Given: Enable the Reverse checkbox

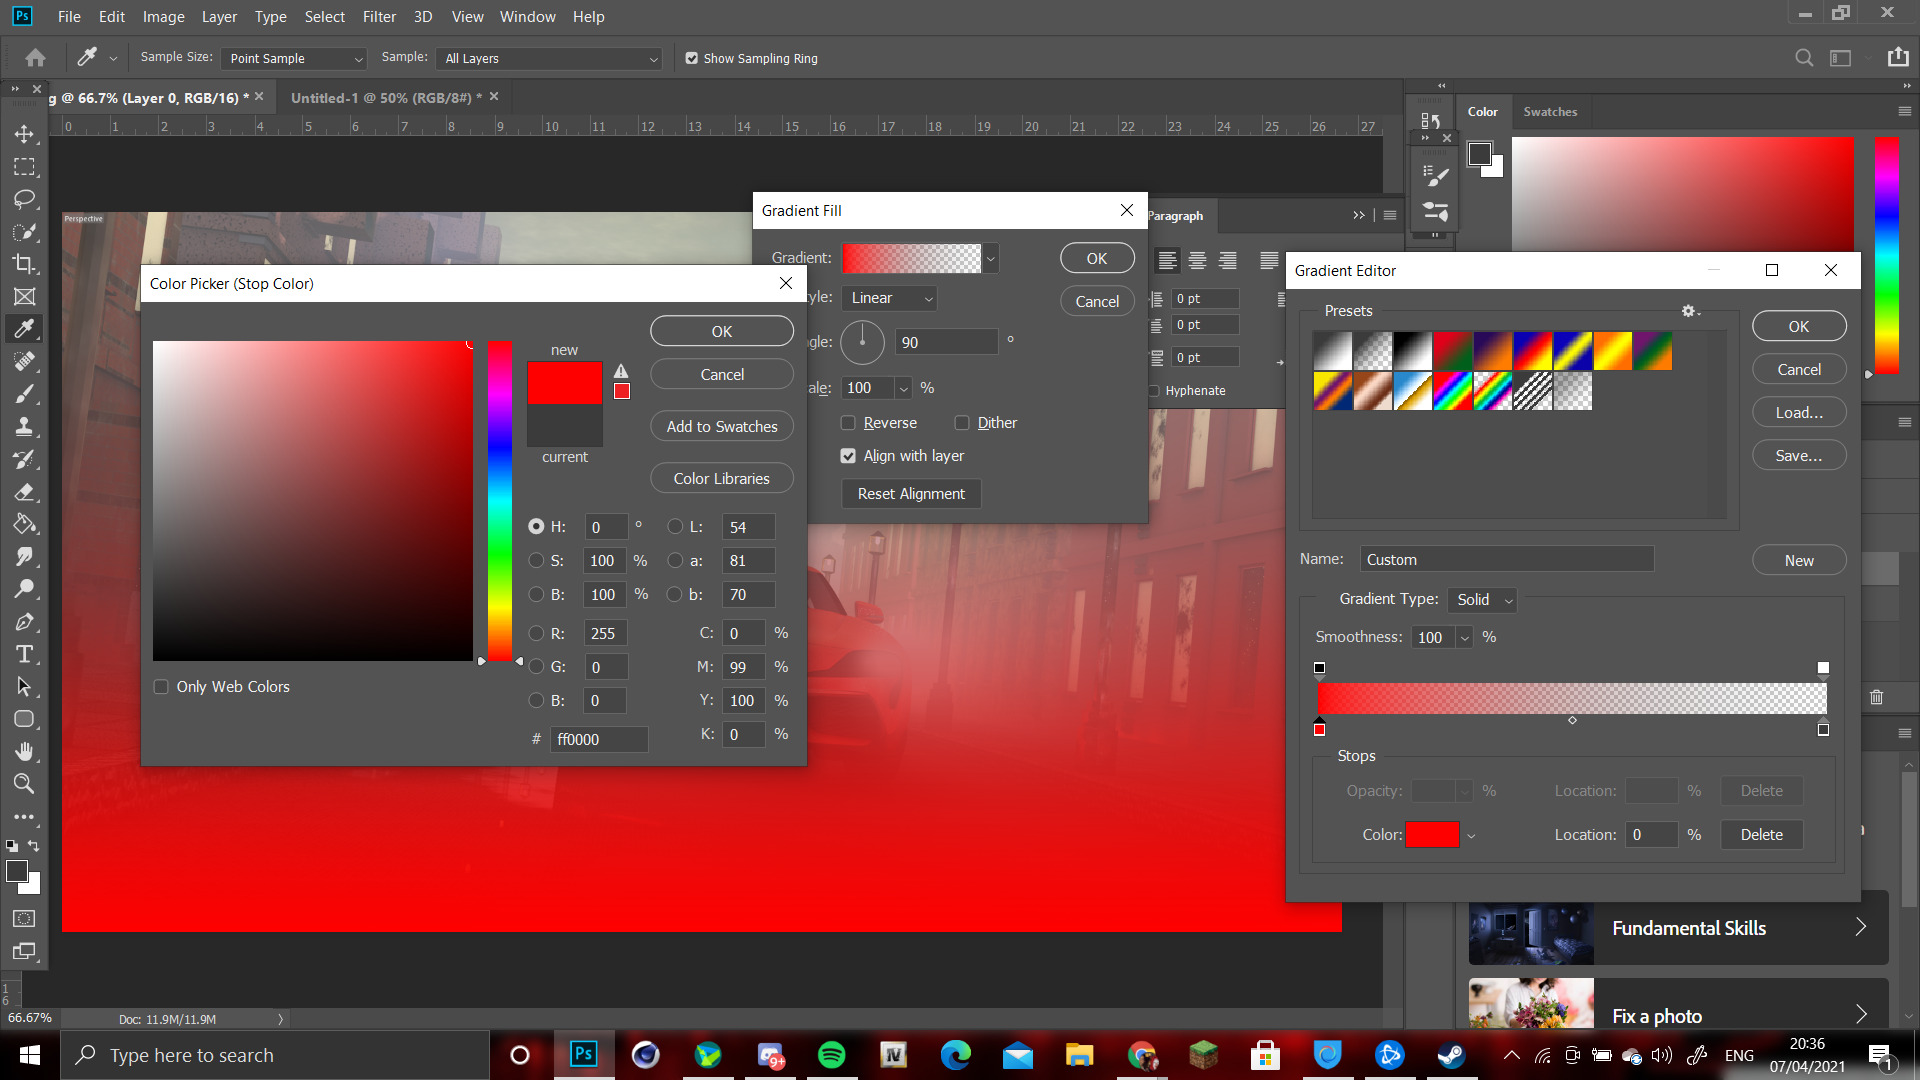Looking at the screenshot, I should [x=848, y=423].
